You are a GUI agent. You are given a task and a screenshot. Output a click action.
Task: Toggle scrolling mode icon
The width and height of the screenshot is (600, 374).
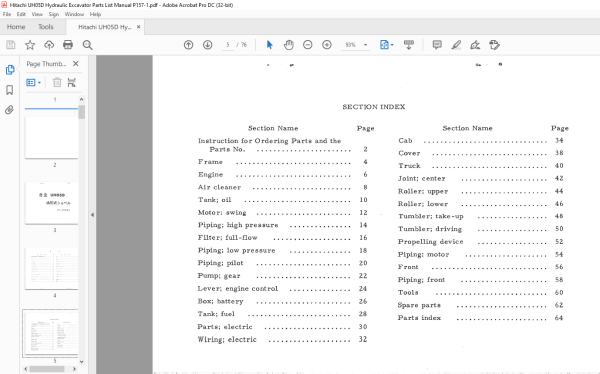coord(409,45)
